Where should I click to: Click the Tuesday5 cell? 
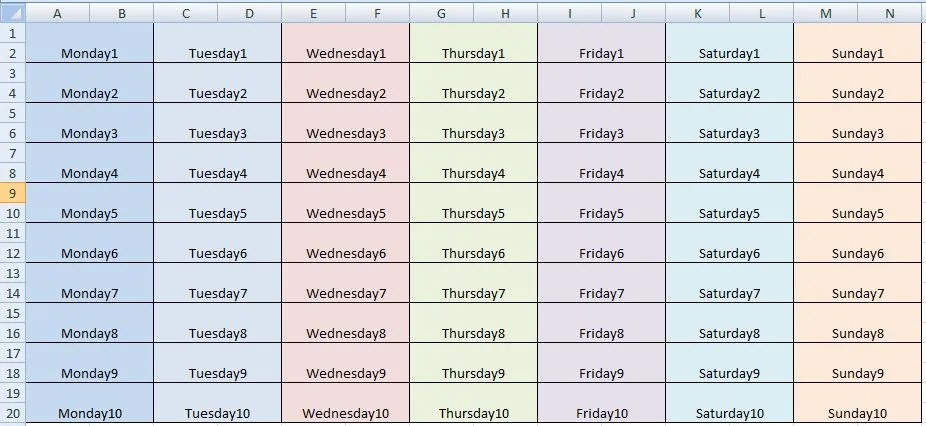(x=218, y=203)
